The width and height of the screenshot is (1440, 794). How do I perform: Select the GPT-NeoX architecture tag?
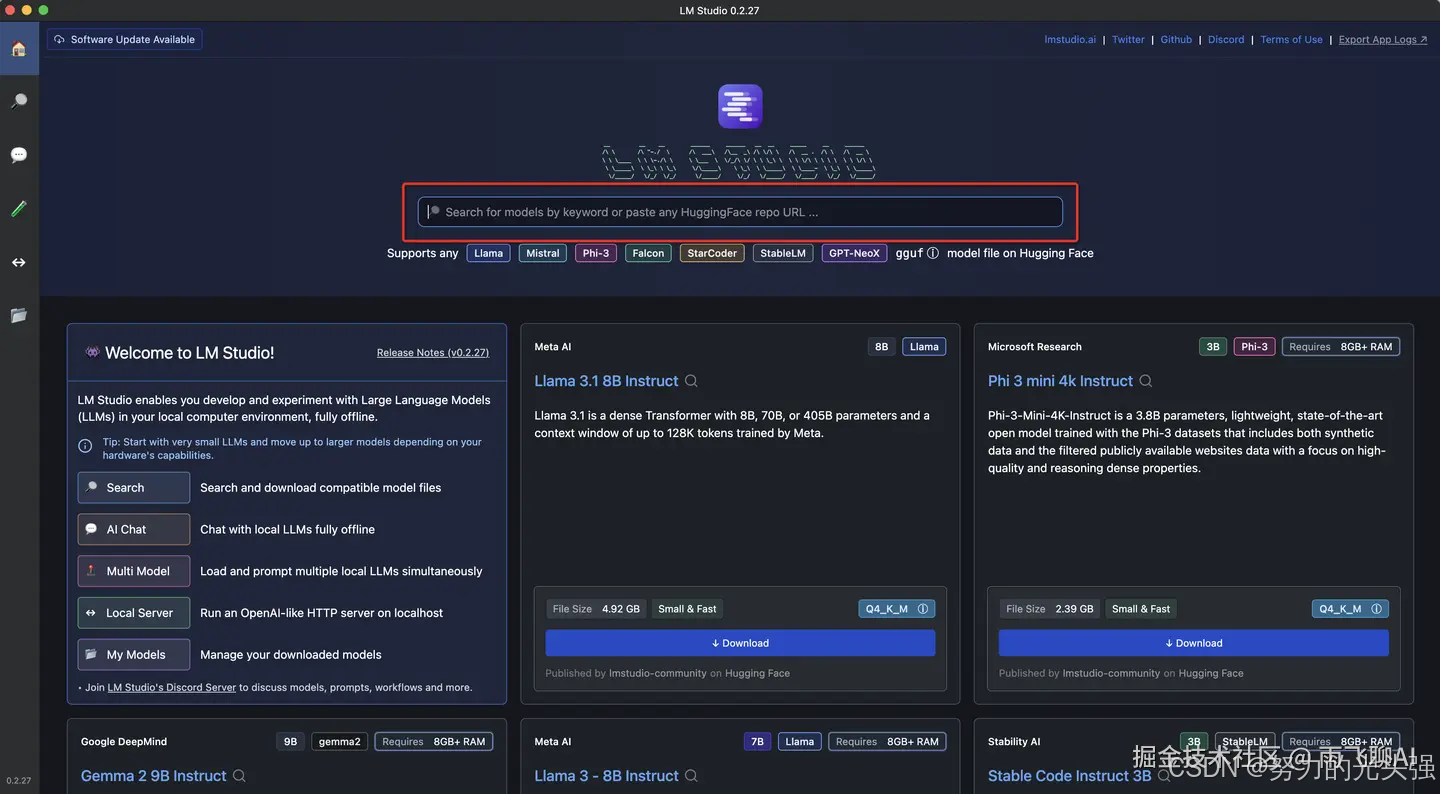pos(854,253)
